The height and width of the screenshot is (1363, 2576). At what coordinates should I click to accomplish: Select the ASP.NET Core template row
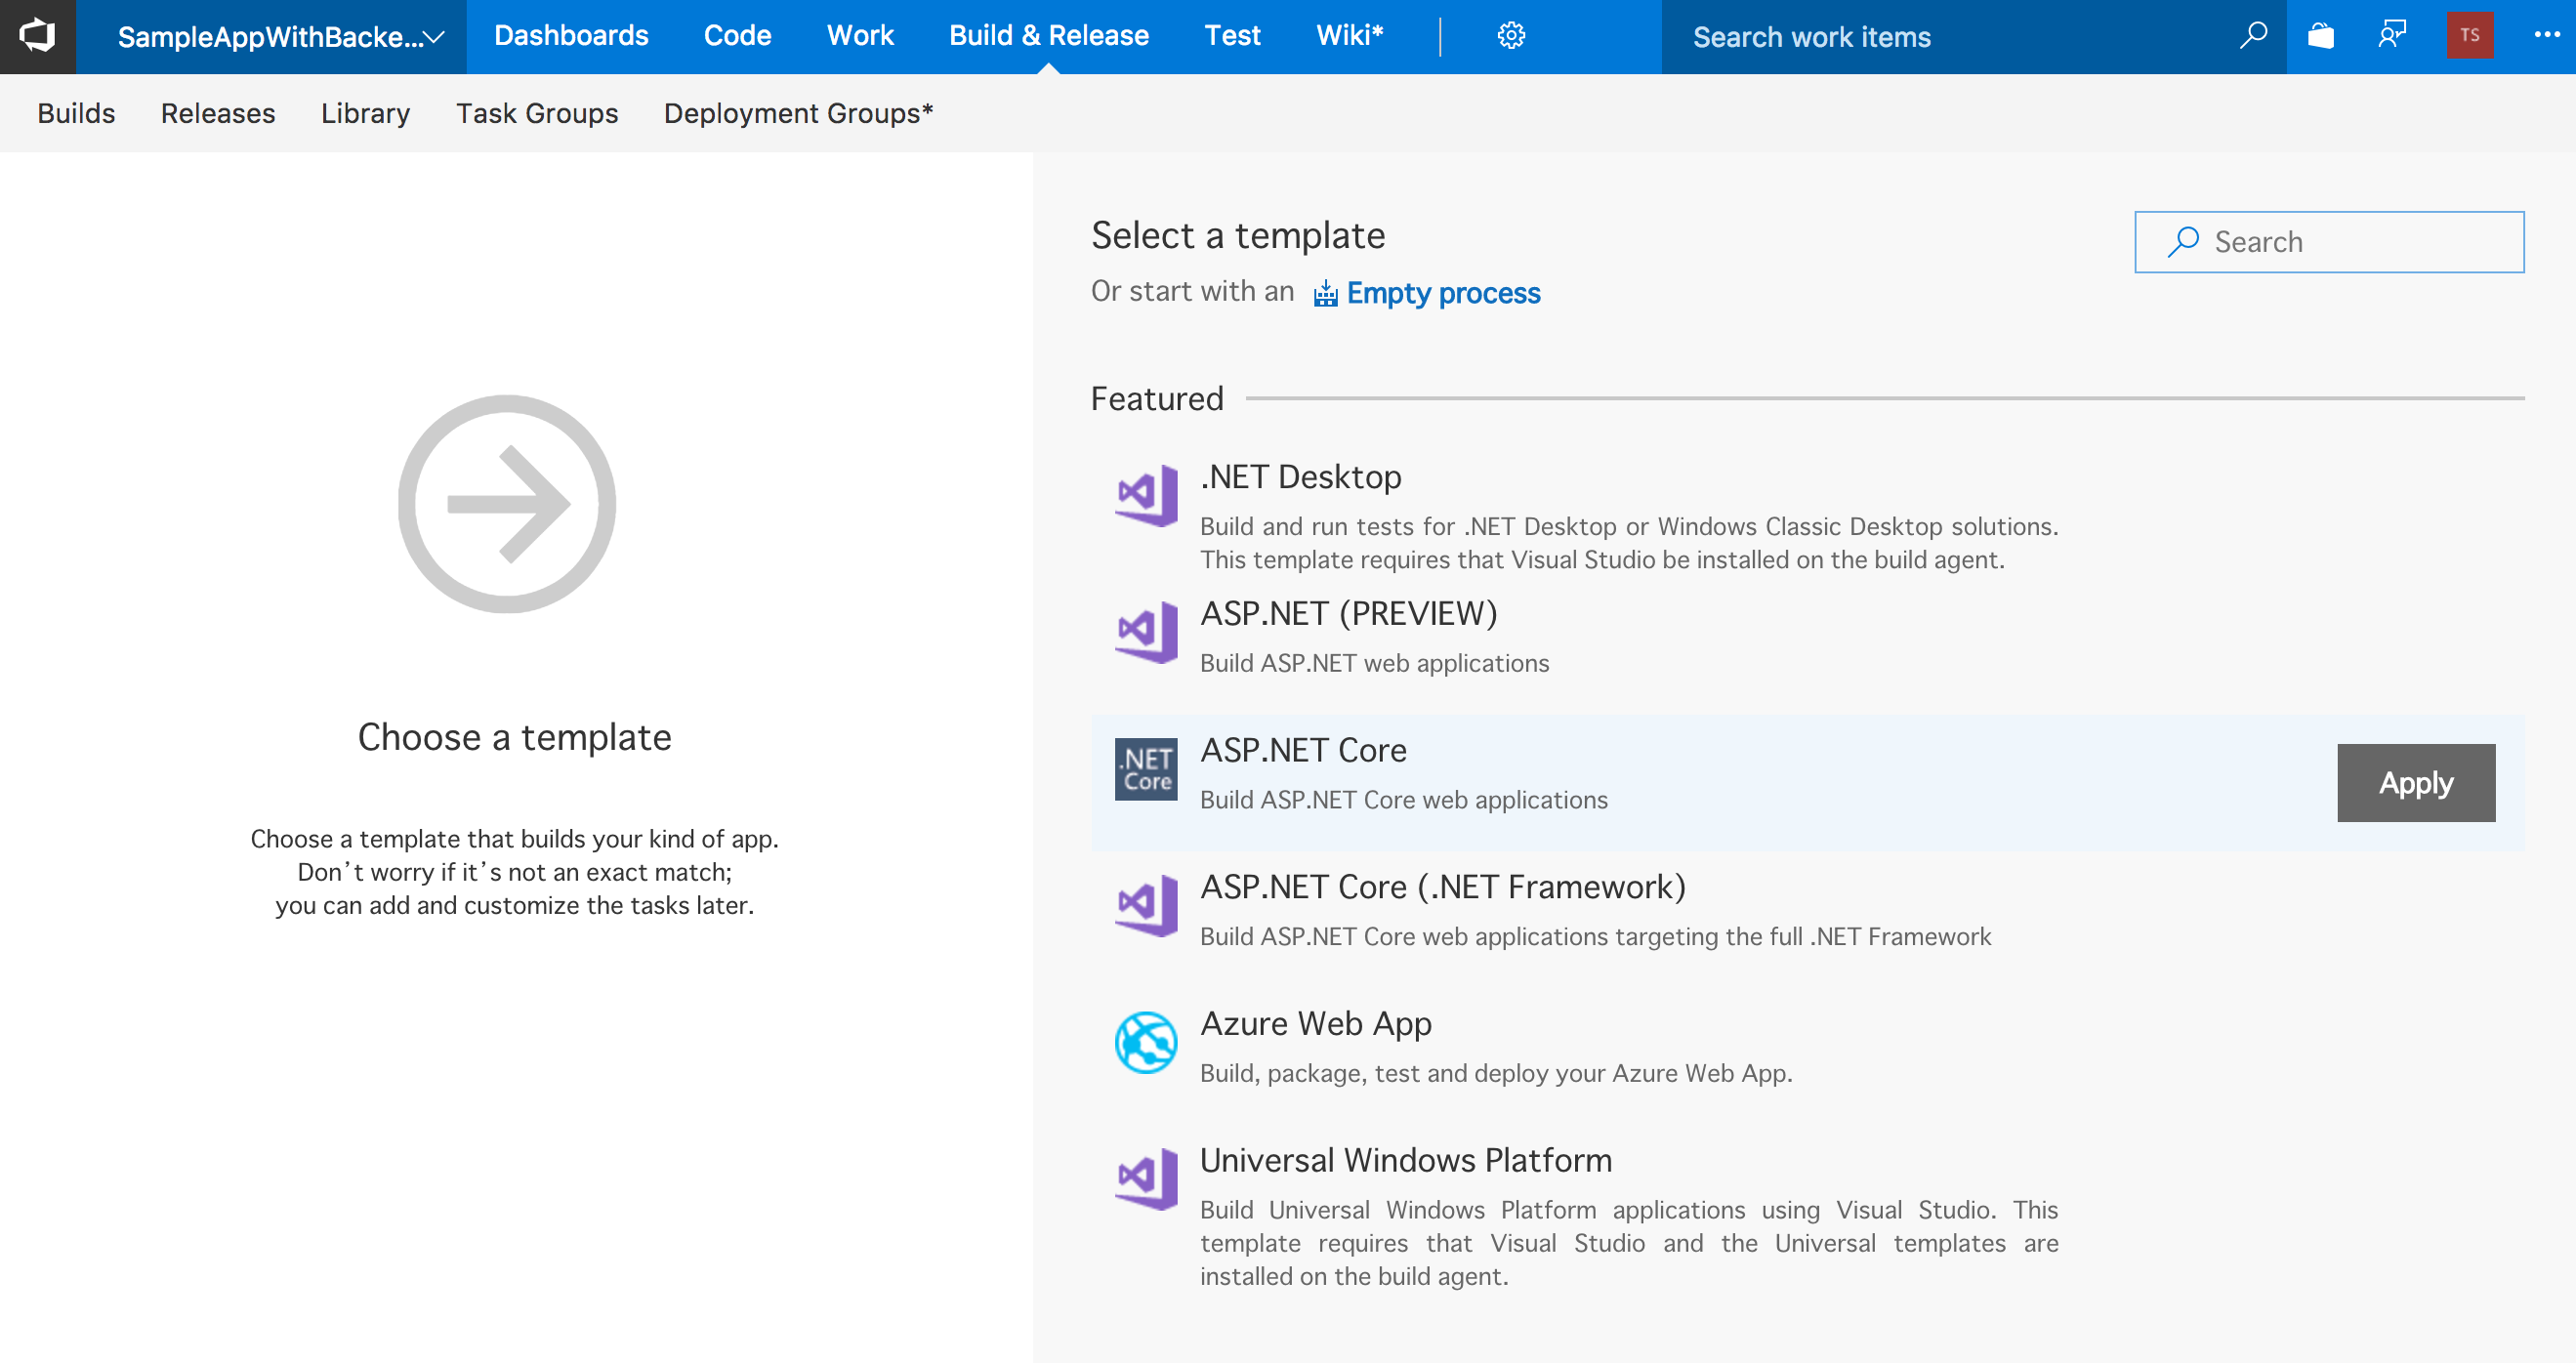pos(1303,750)
